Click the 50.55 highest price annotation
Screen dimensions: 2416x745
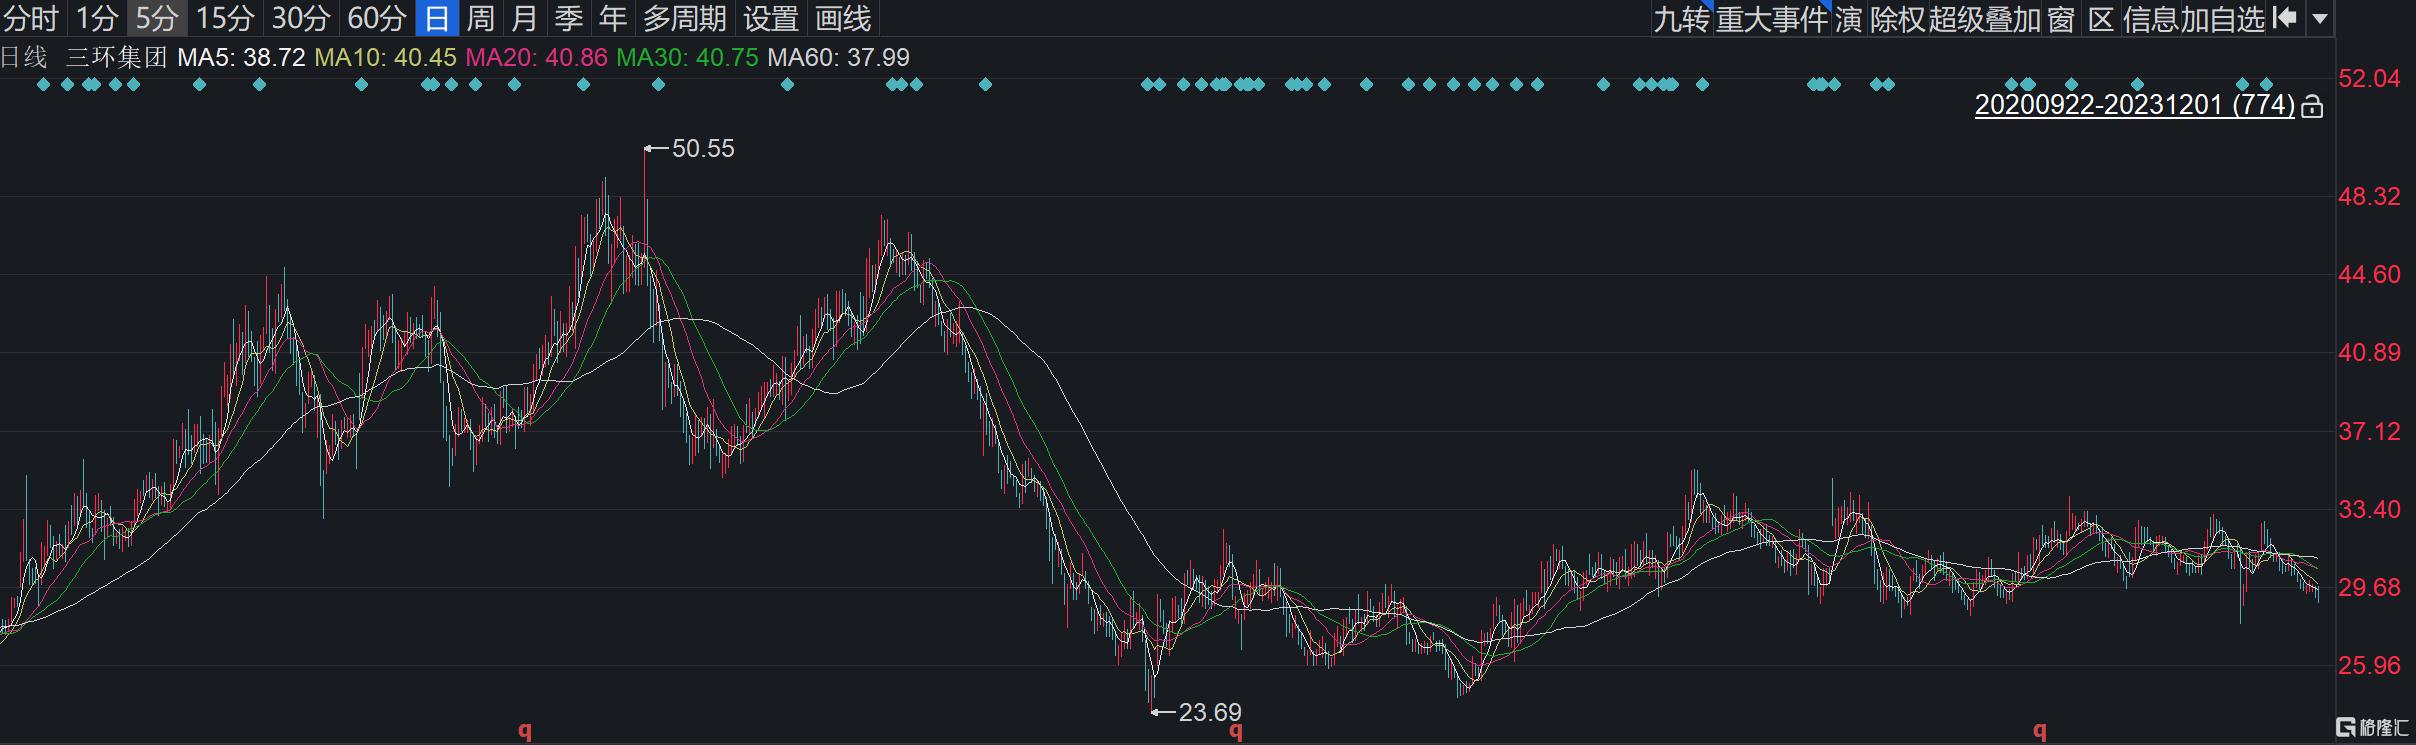[703, 148]
